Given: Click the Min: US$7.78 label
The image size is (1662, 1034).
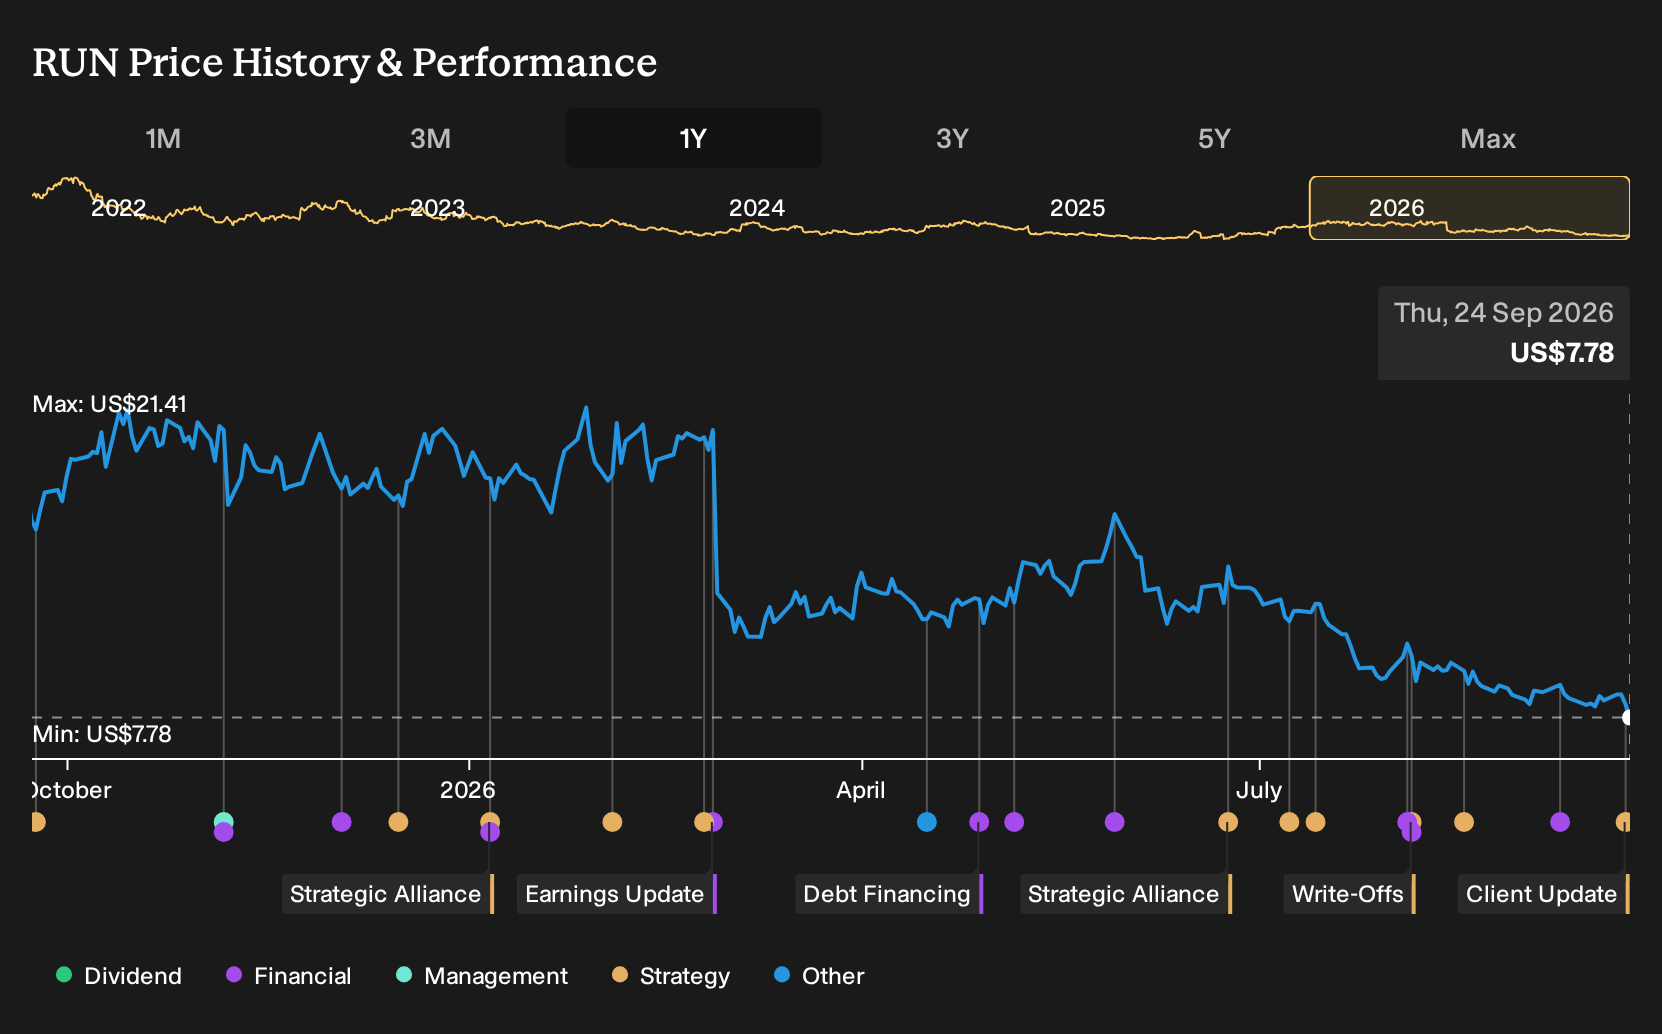Looking at the screenshot, I should click(102, 734).
